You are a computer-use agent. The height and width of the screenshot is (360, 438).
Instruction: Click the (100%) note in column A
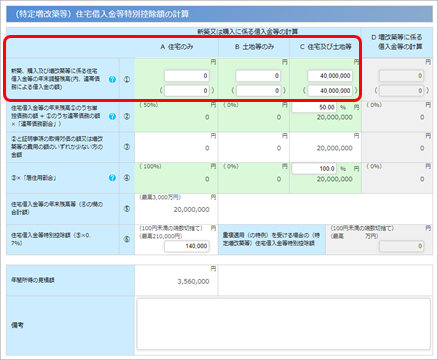pyautogui.click(x=150, y=166)
